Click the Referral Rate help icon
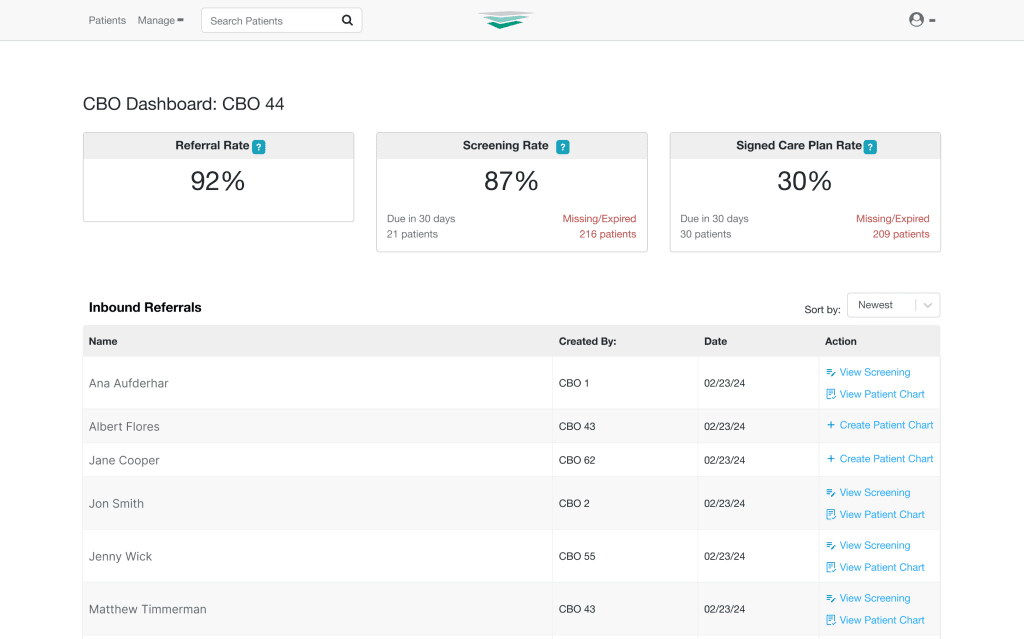The image size is (1024, 639). click(x=259, y=147)
